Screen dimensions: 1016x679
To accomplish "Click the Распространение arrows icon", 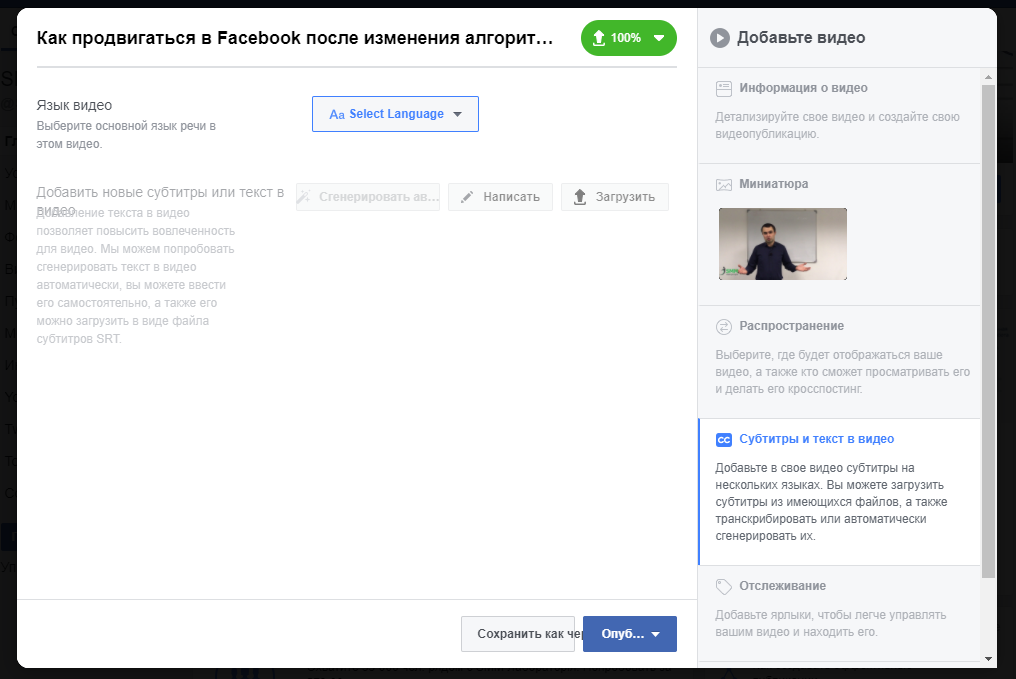I will point(724,327).
